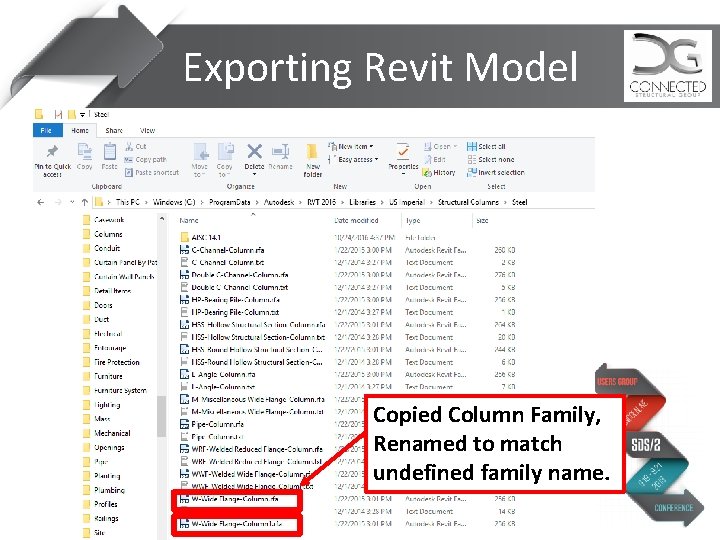Click Invert selection in ribbon
Viewport: 720px width, 540px height.
click(x=495, y=172)
